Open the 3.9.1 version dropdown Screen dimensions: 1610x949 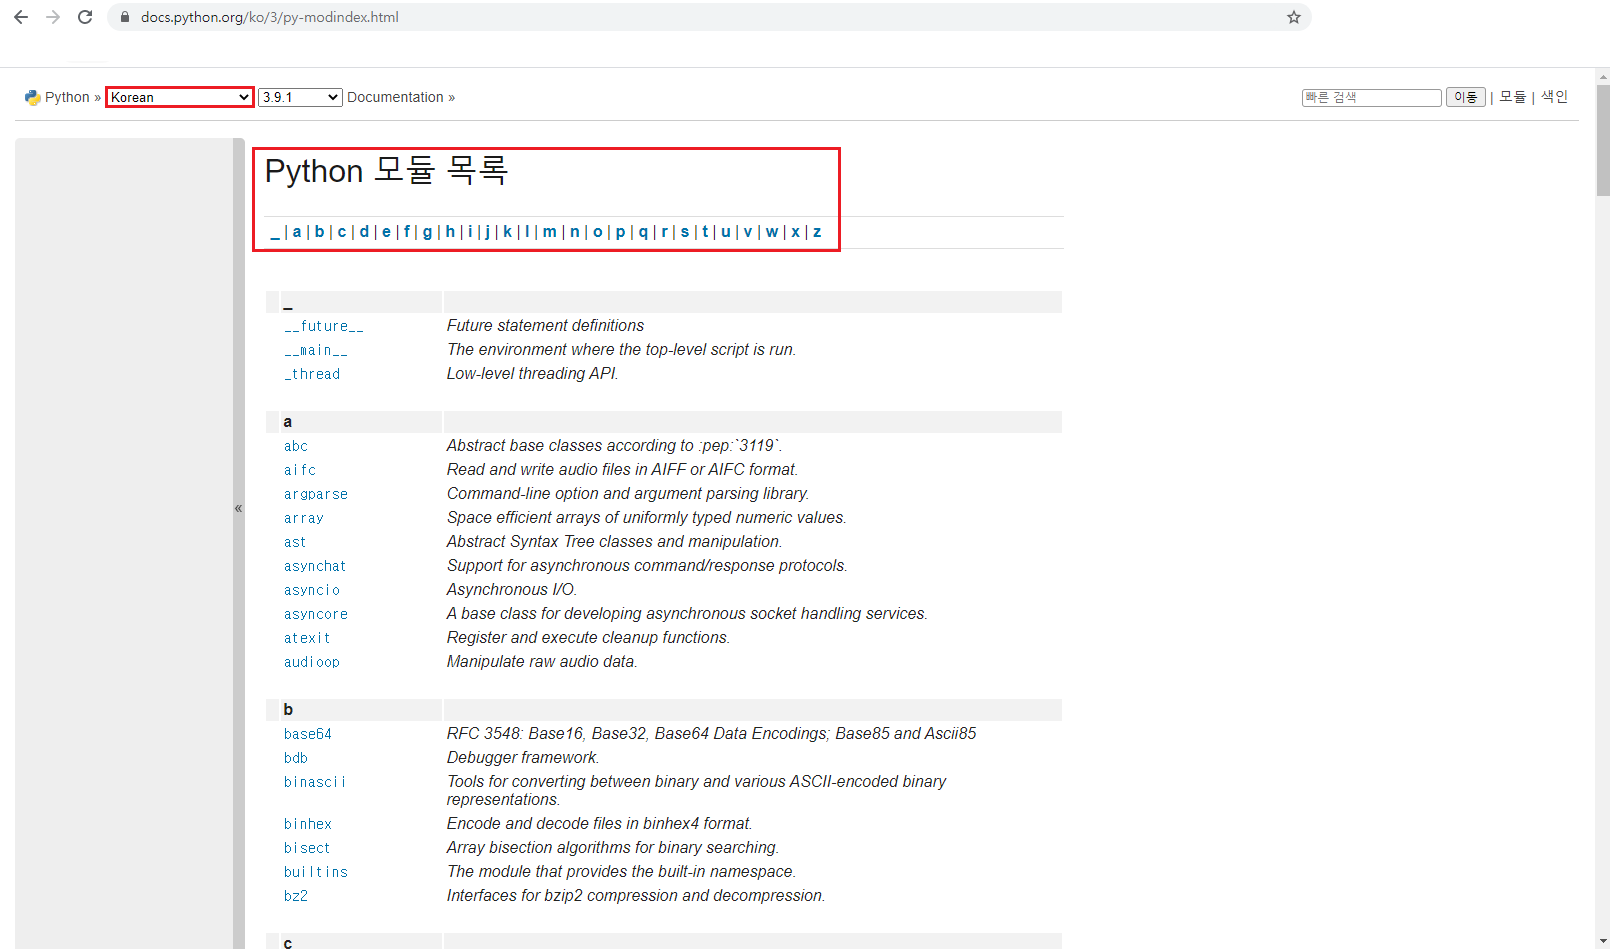click(300, 97)
